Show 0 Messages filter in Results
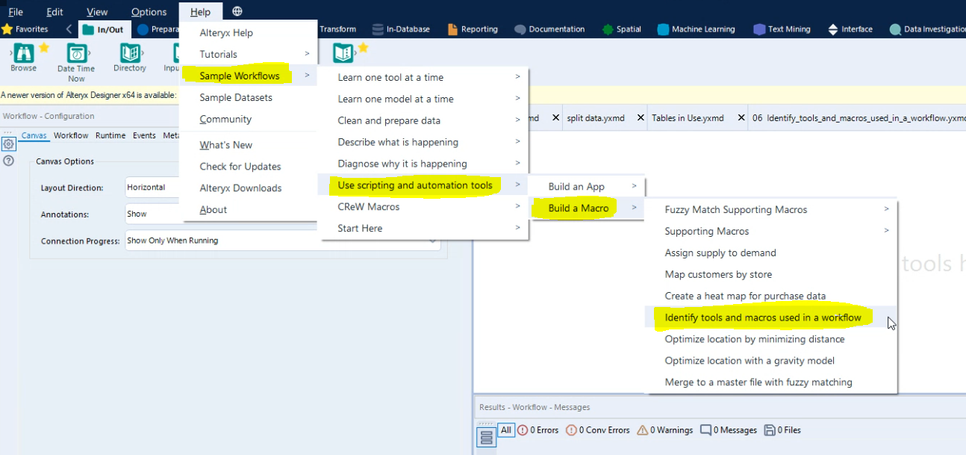 click(728, 430)
